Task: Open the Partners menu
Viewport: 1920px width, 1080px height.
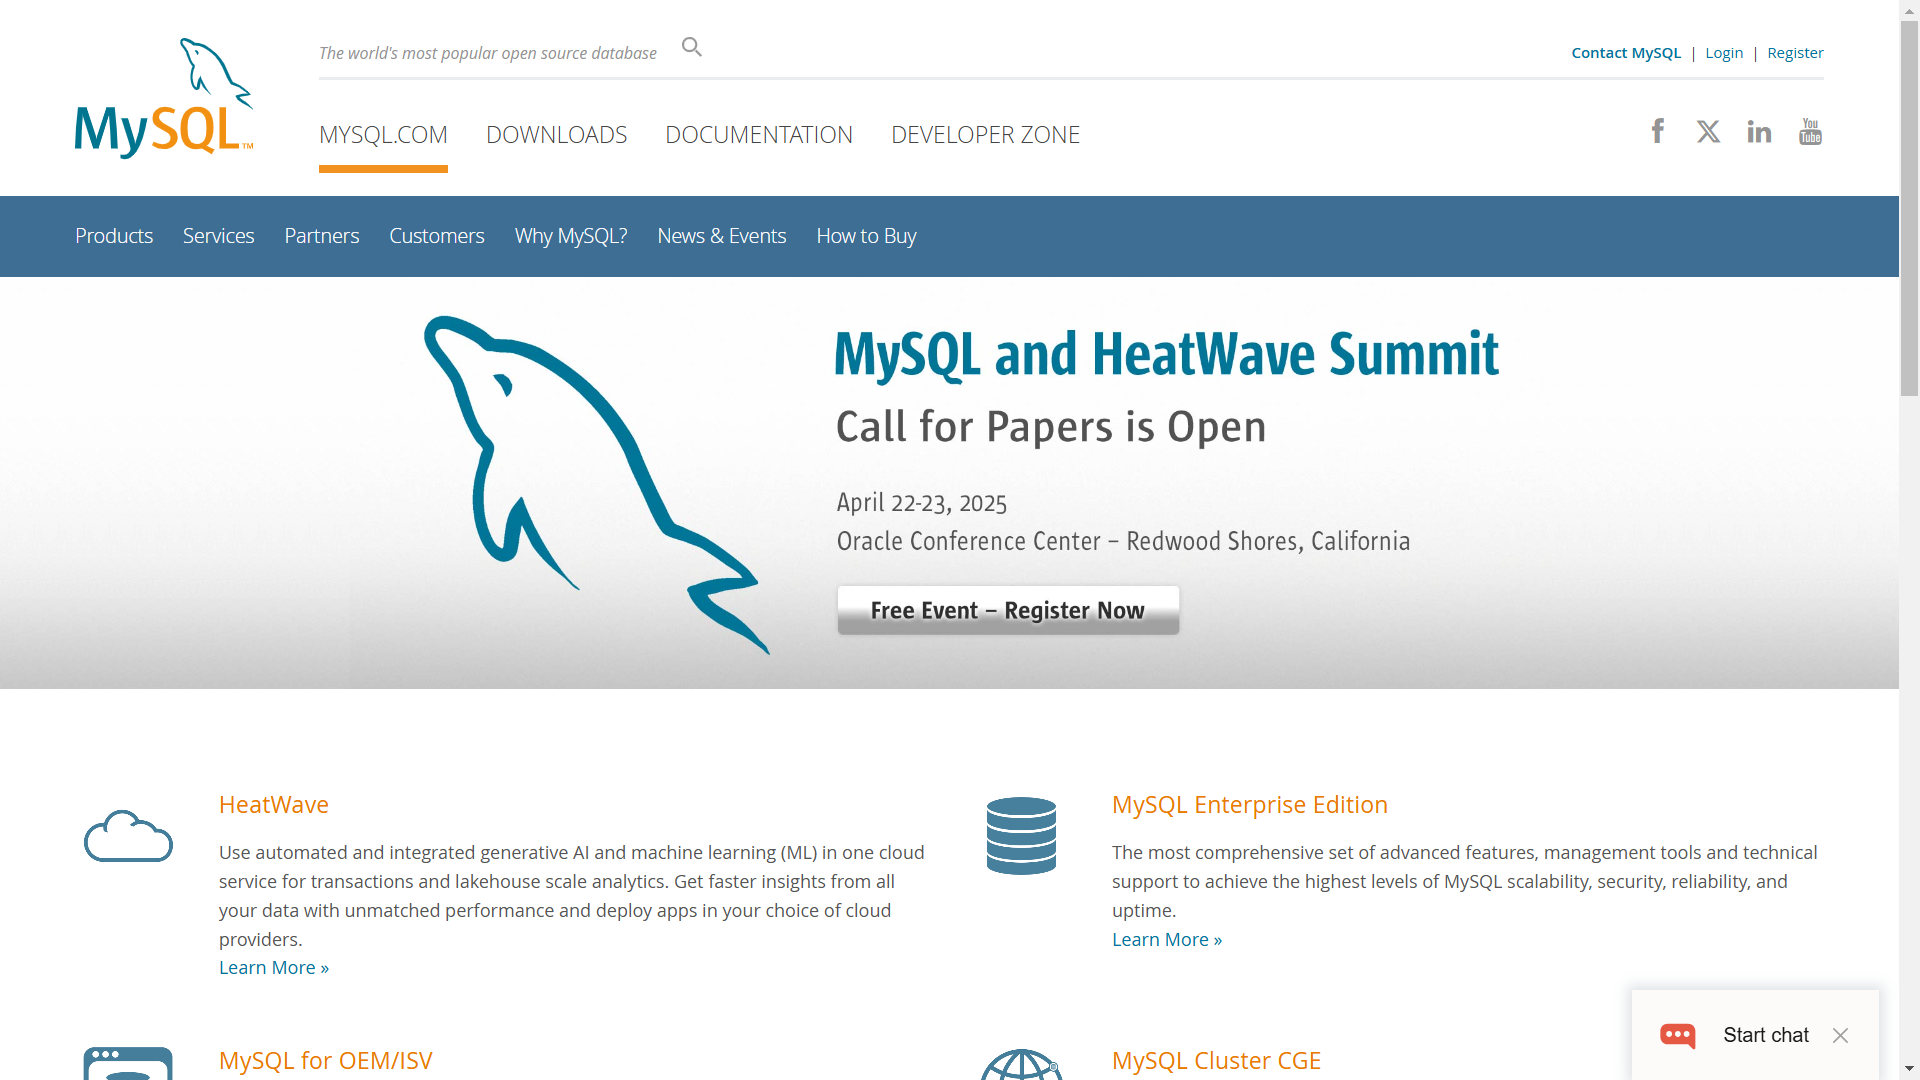Action: 321,236
